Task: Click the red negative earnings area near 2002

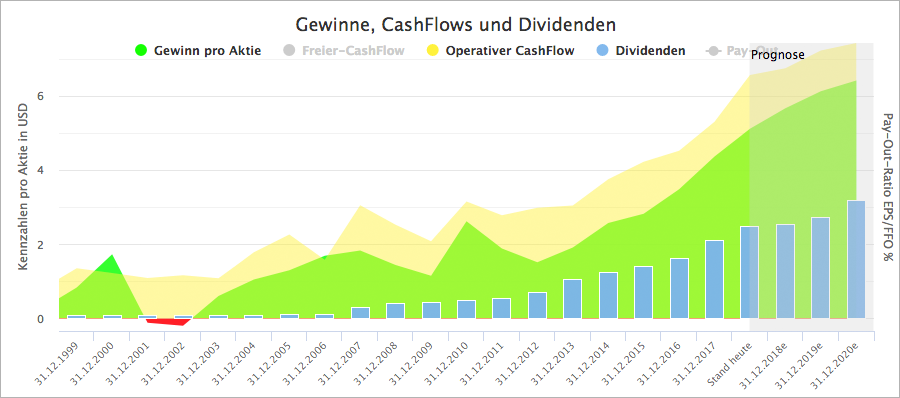Action: 169,322
